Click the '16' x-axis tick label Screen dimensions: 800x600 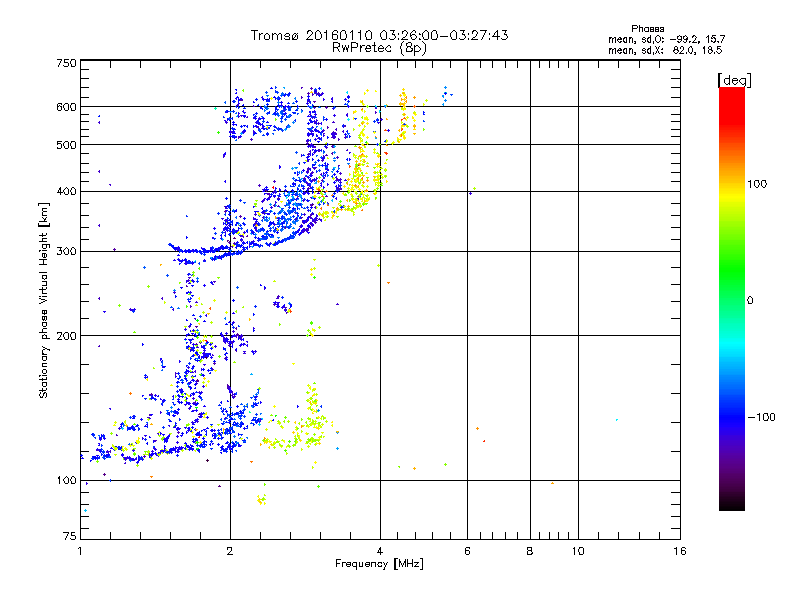click(x=680, y=551)
